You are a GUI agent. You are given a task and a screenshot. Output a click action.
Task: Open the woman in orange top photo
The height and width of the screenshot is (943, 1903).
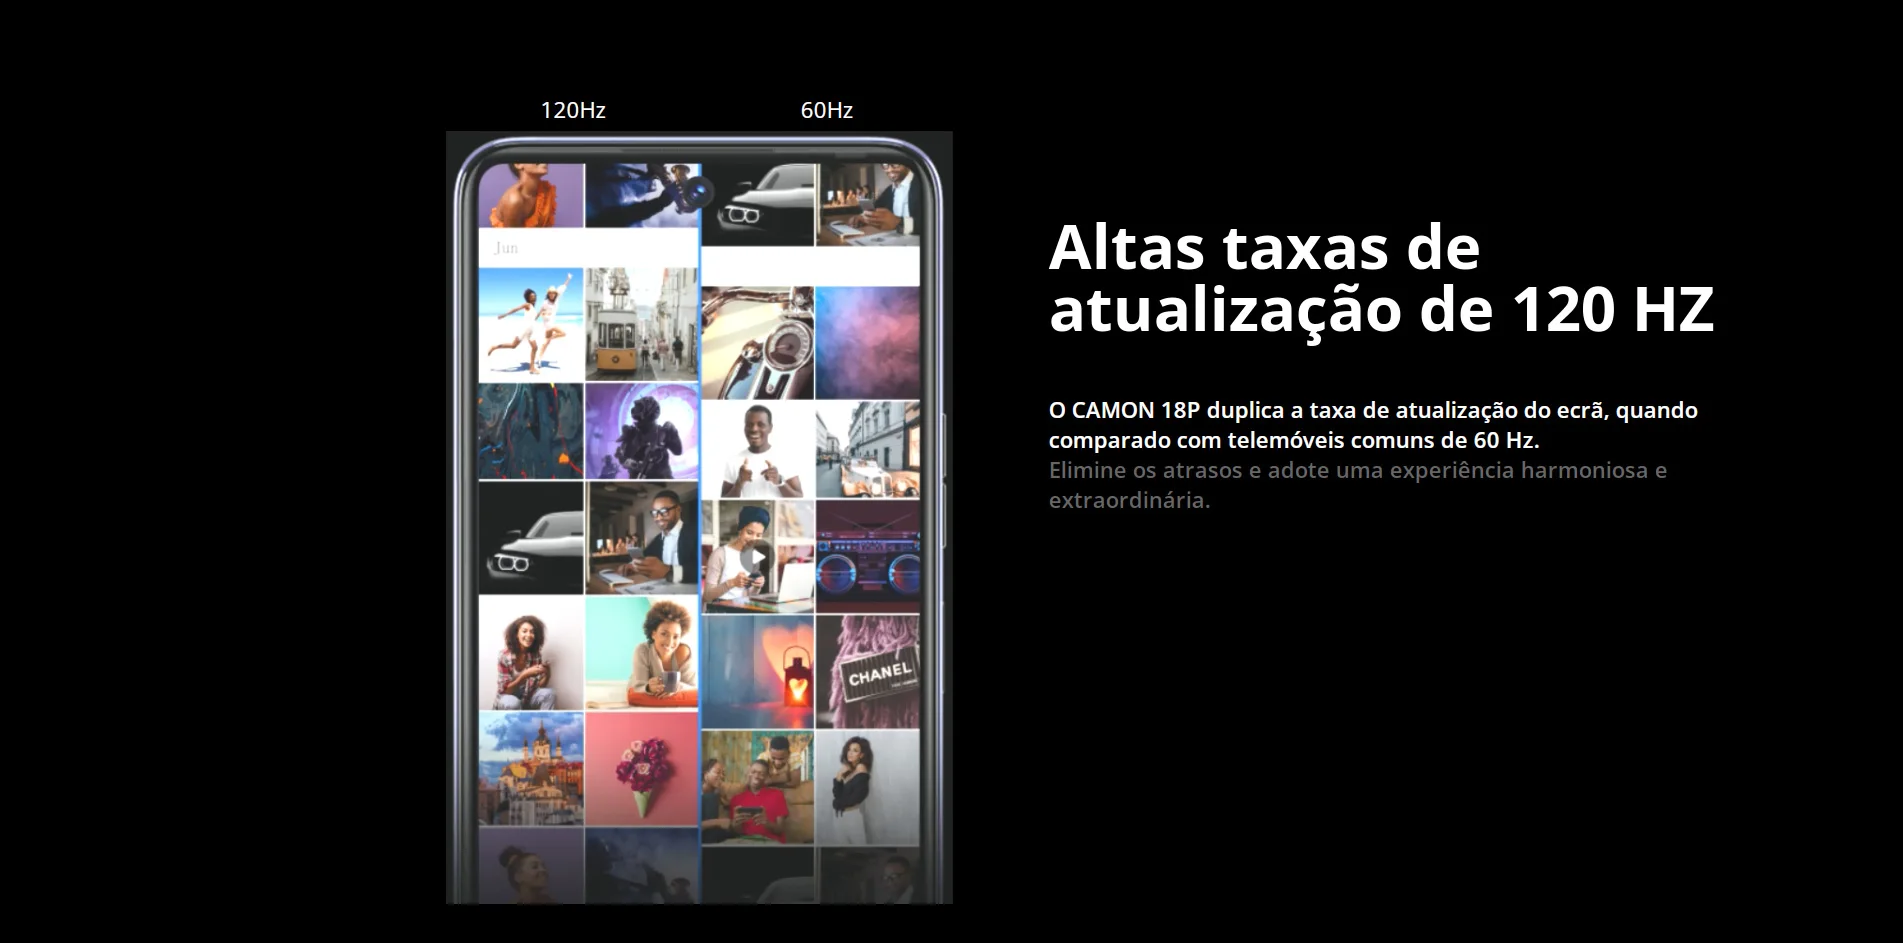point(531,196)
